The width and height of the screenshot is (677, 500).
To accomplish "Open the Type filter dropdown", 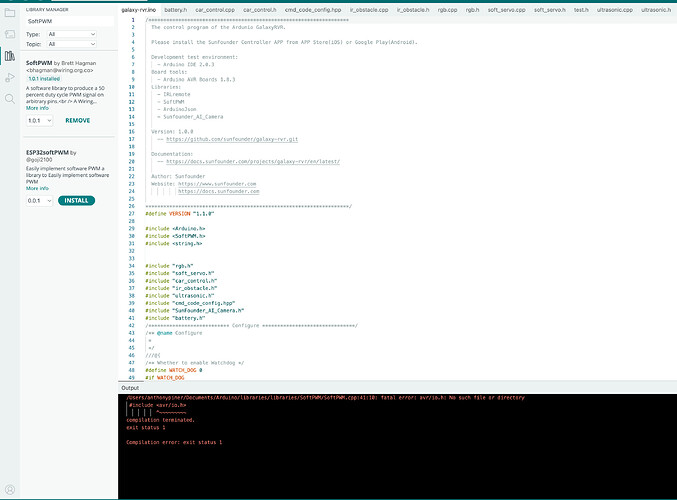I will click(x=71, y=34).
